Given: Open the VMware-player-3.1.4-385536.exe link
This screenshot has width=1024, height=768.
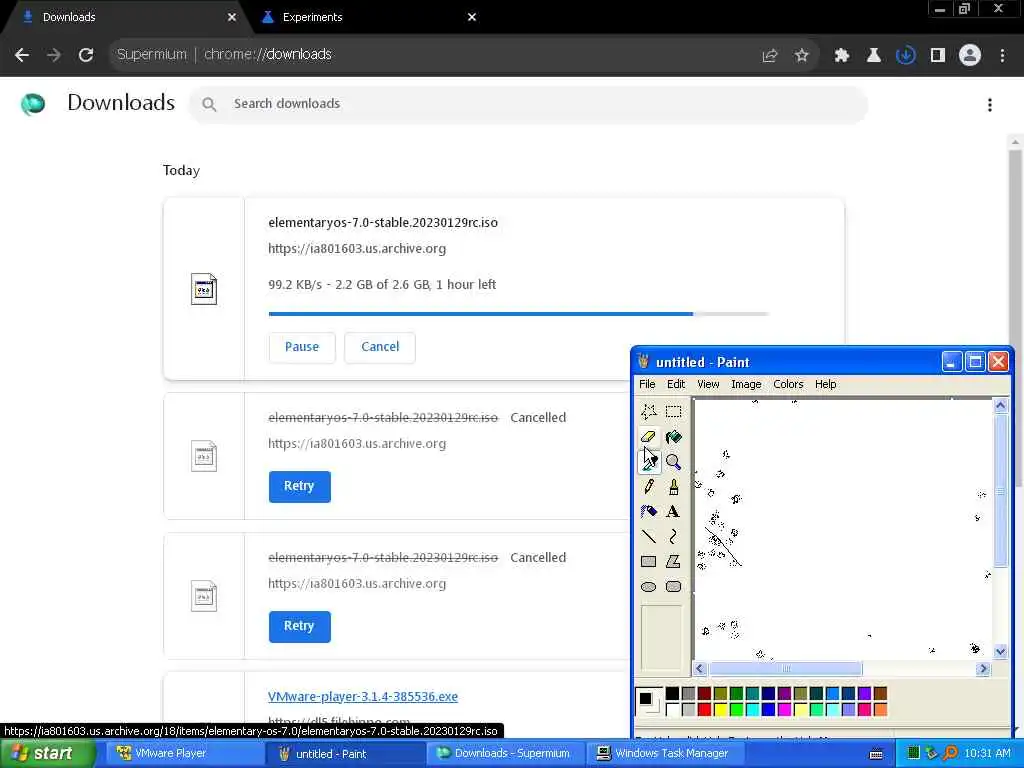Looking at the screenshot, I should point(362,696).
